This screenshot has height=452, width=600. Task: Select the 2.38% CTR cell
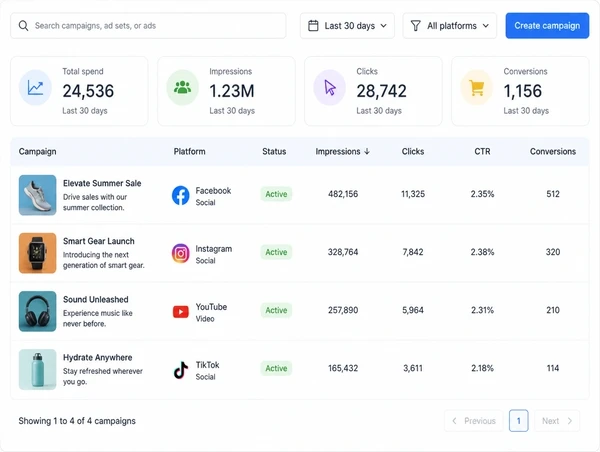click(x=482, y=252)
